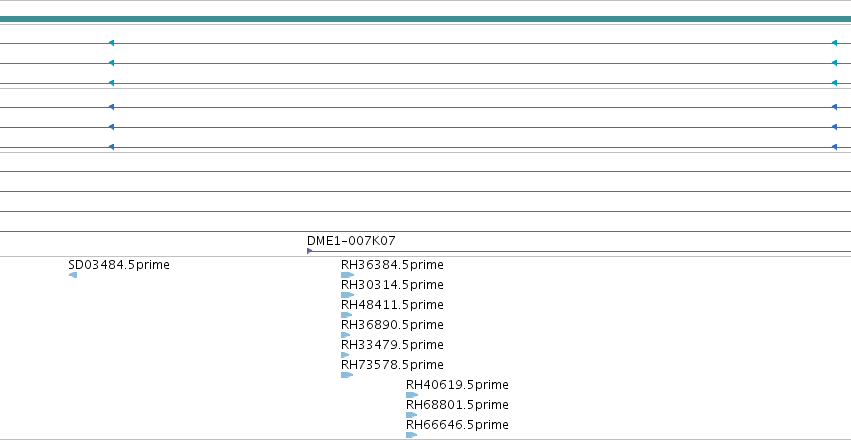Click the EST glyph beneath RH30314.5prime

347,295
